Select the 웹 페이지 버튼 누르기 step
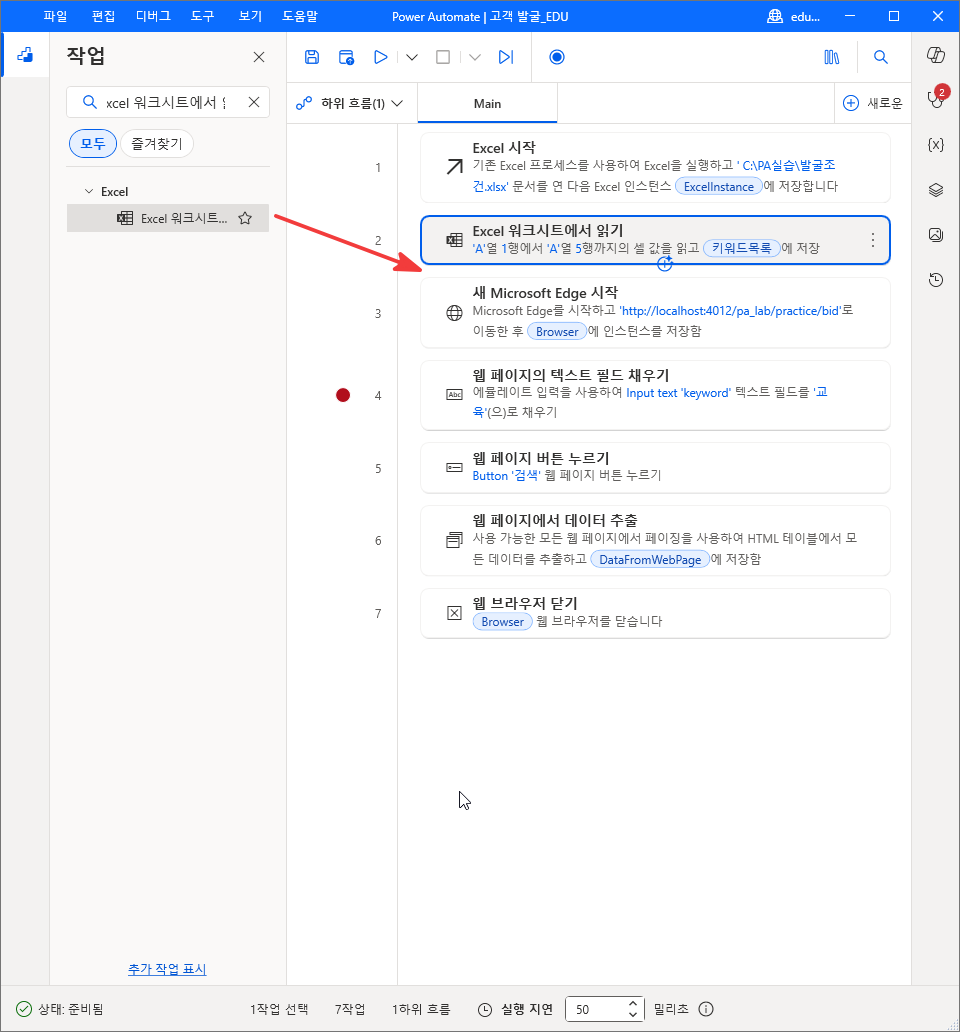The image size is (960, 1032). tap(655, 468)
